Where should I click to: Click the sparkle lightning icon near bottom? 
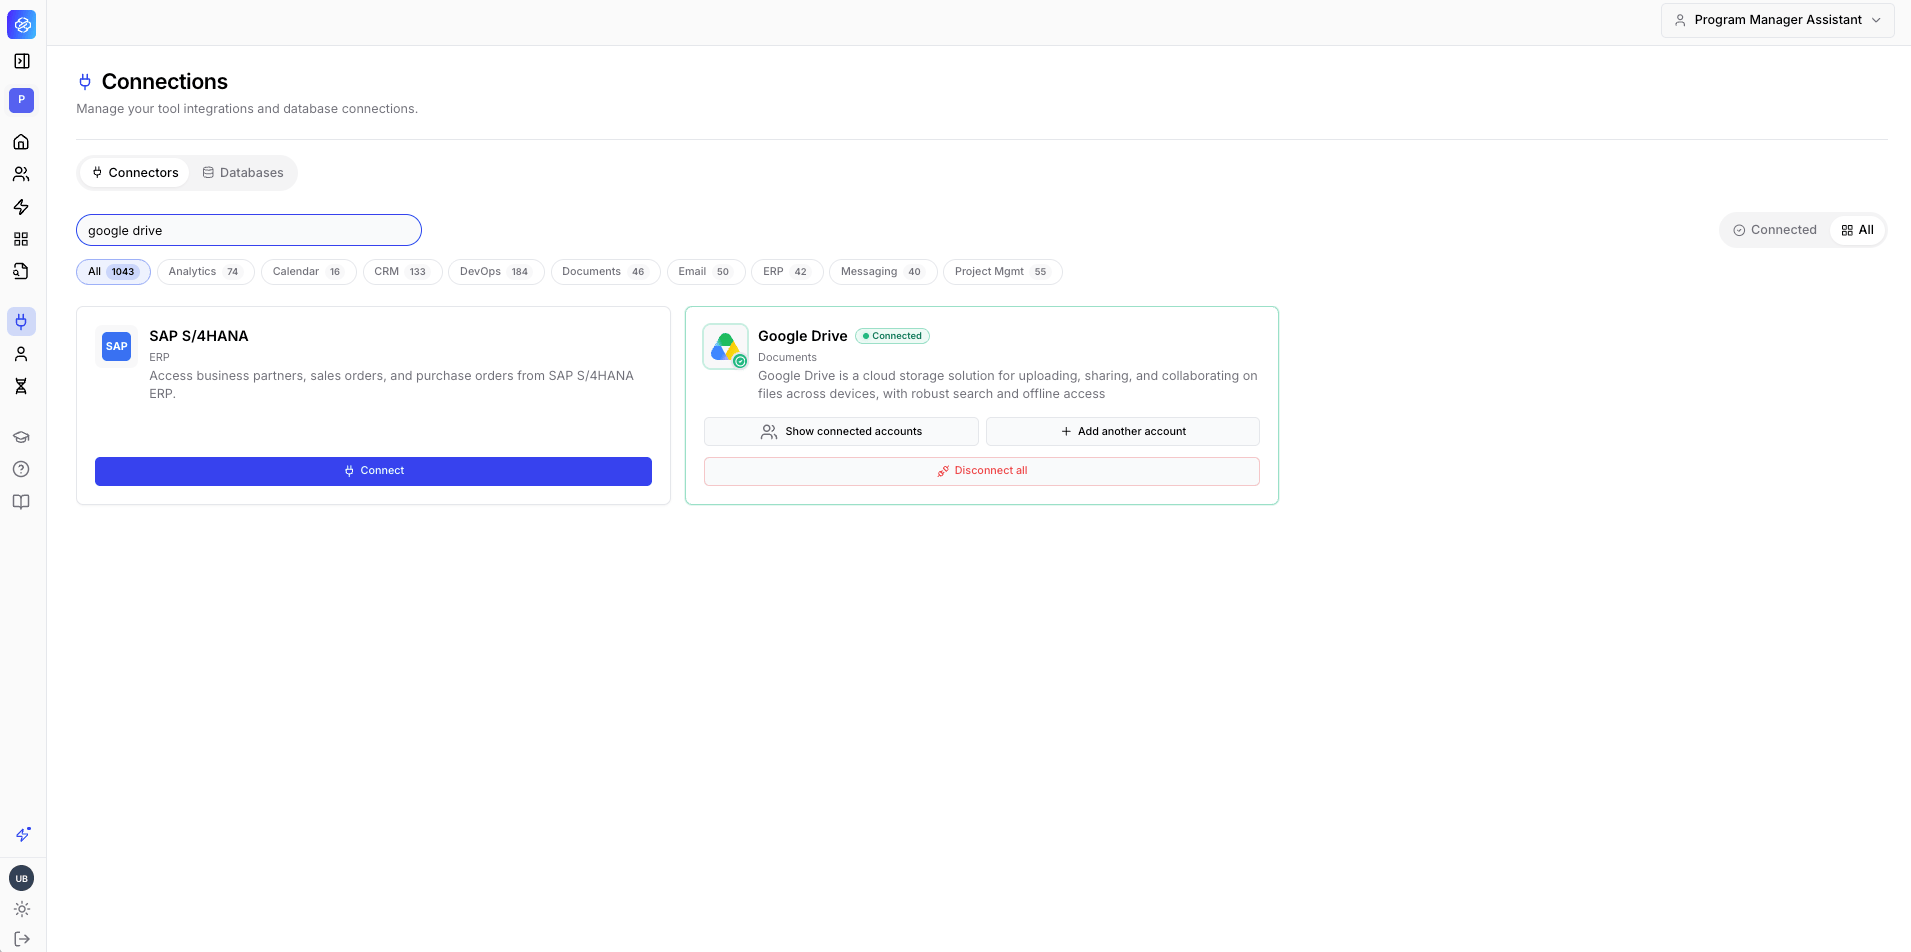coord(22,834)
